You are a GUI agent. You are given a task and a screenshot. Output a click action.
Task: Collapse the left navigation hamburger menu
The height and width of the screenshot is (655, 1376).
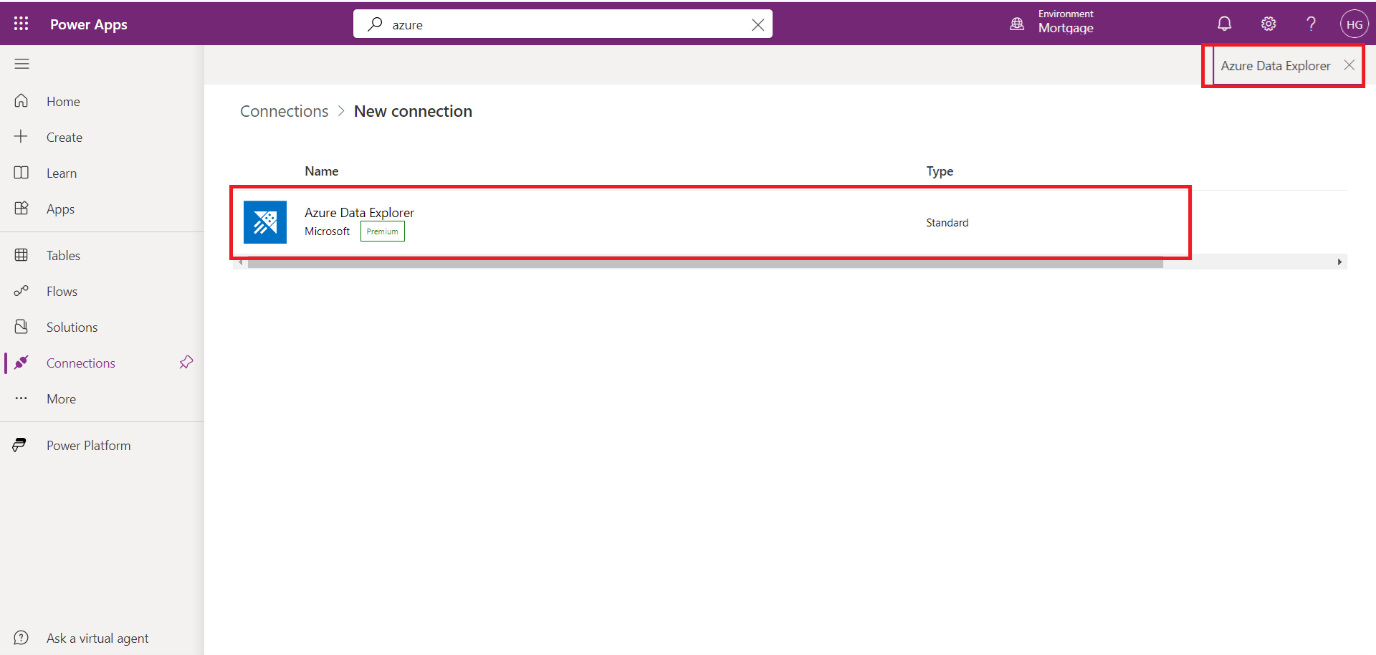(x=21, y=64)
